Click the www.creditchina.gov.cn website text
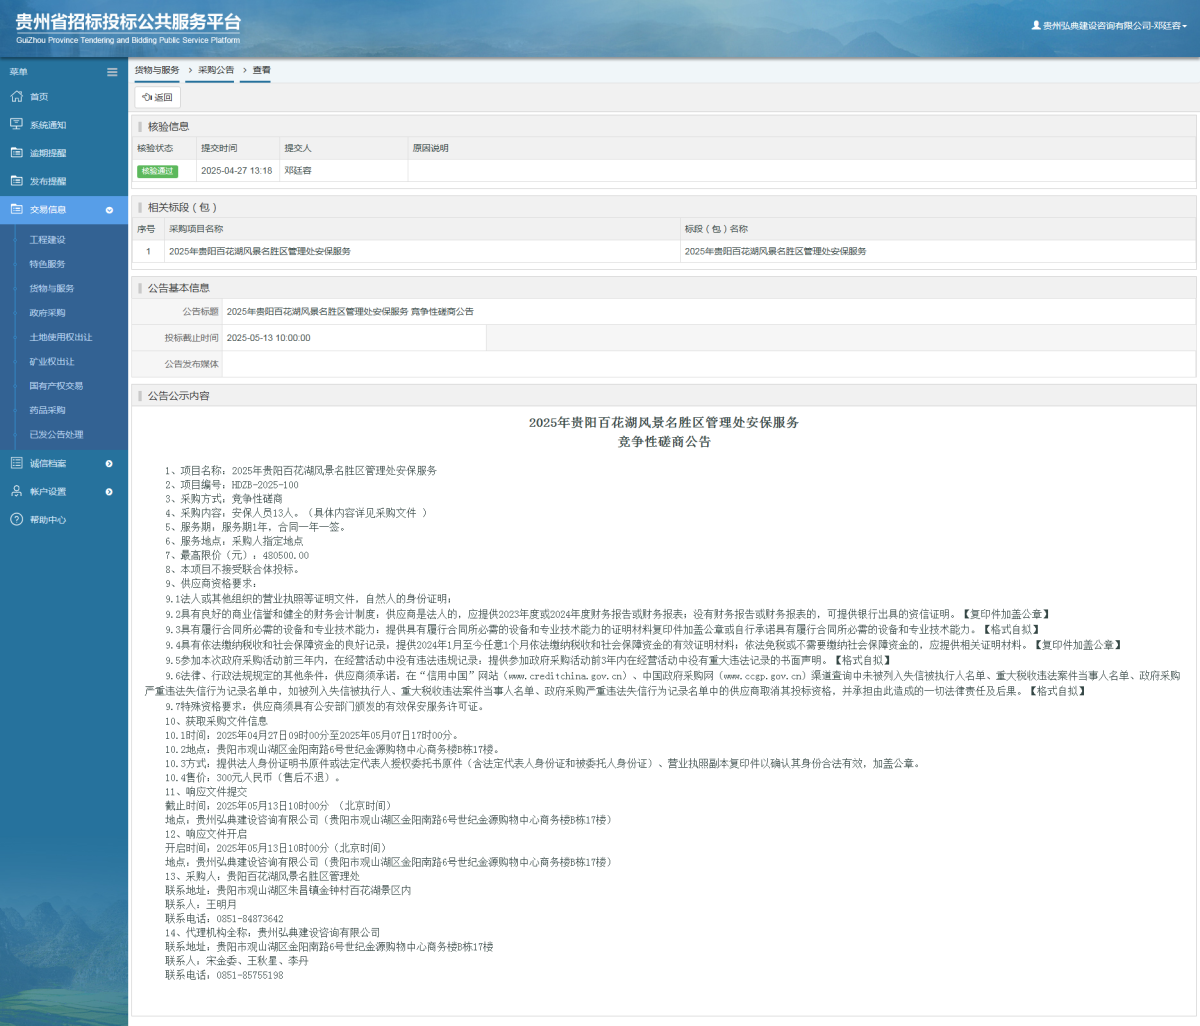The width and height of the screenshot is (1200, 1026). tap(567, 676)
